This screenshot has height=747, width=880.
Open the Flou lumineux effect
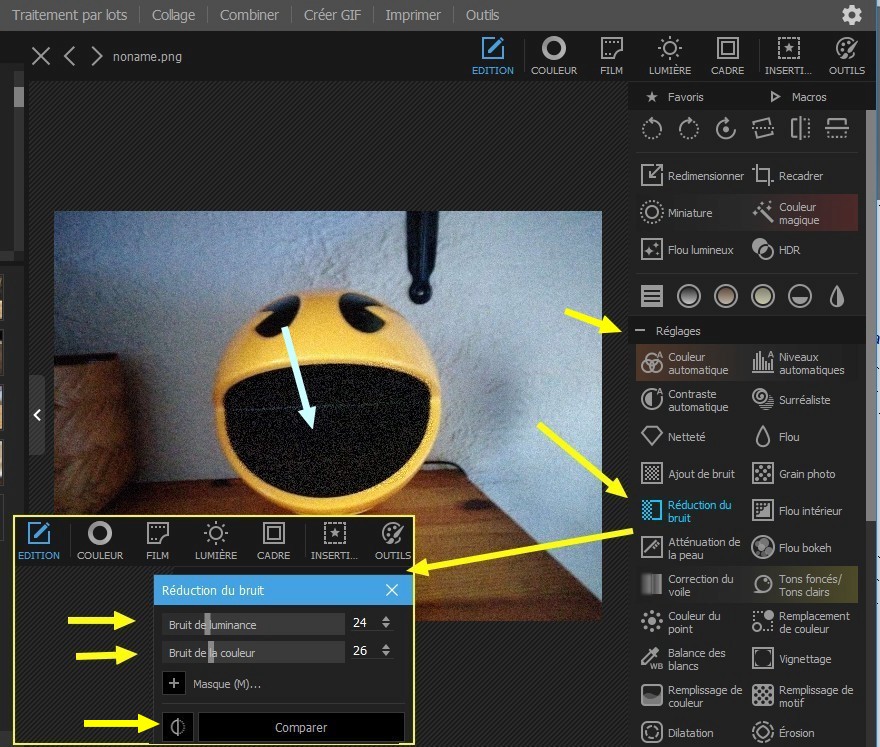(687, 250)
